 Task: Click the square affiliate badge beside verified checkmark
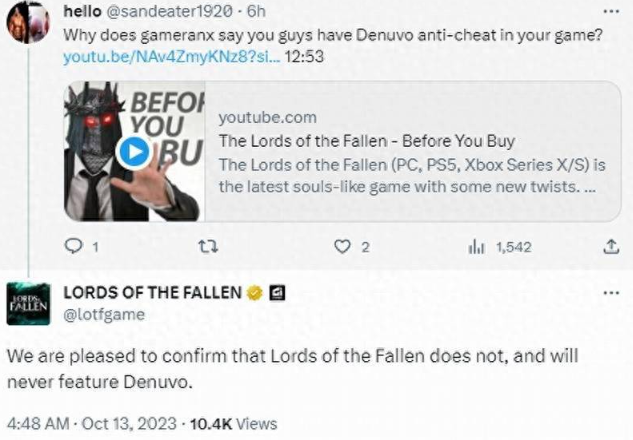click(x=277, y=293)
